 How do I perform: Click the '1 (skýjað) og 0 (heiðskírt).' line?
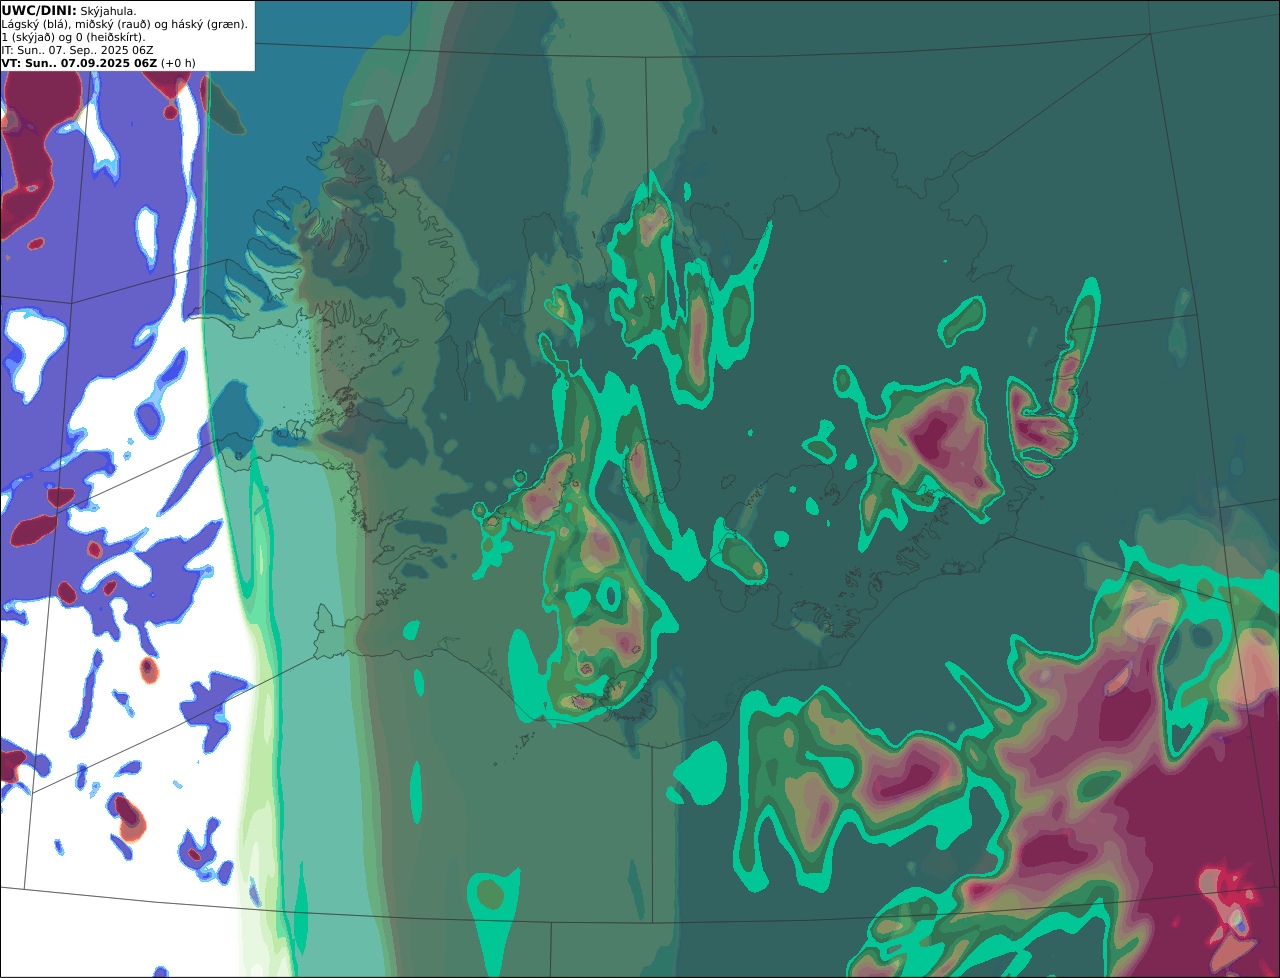[x=74, y=36]
